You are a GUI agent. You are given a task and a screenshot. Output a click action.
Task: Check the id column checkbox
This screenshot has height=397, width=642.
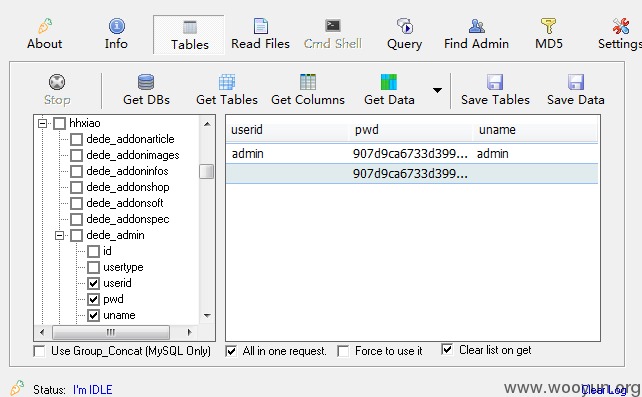pos(93,251)
